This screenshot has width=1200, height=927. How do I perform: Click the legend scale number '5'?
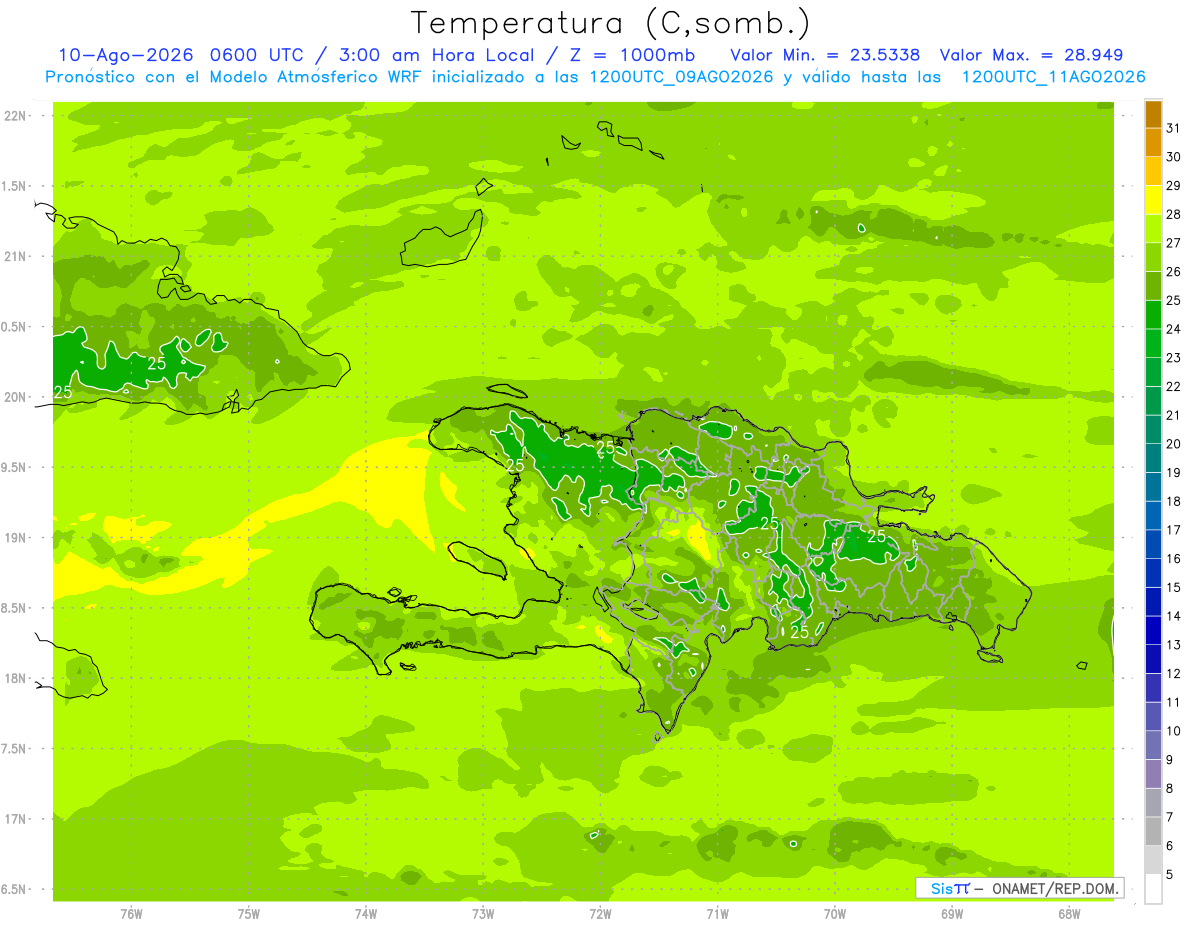coord(1170,875)
